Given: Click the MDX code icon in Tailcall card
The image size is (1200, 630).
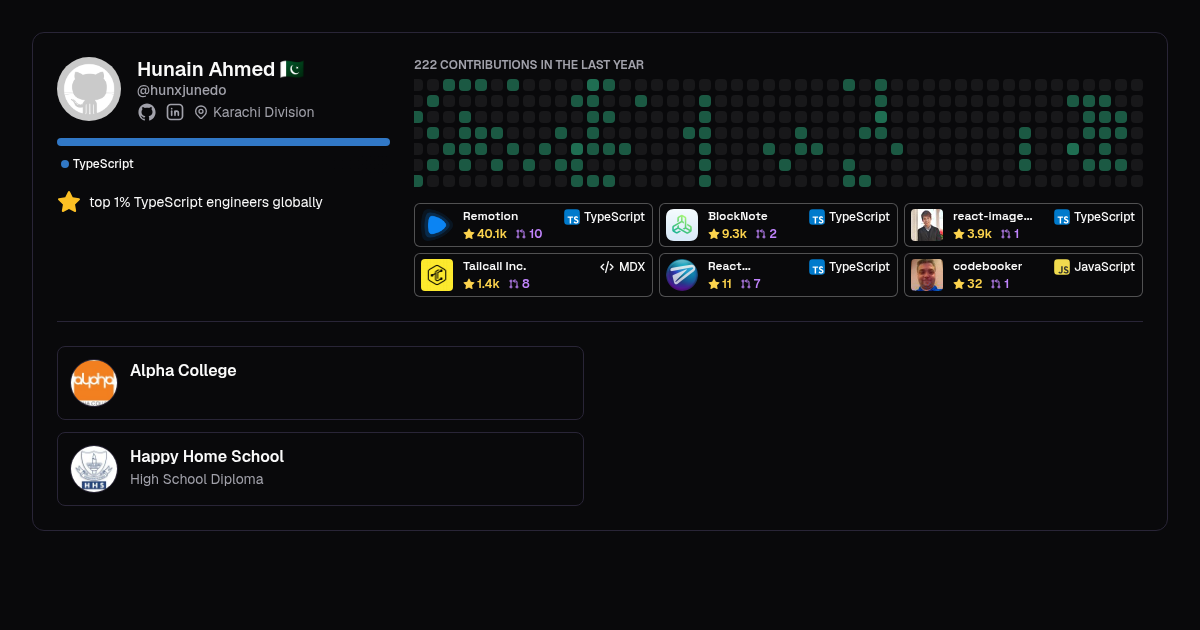Looking at the screenshot, I should [607, 267].
